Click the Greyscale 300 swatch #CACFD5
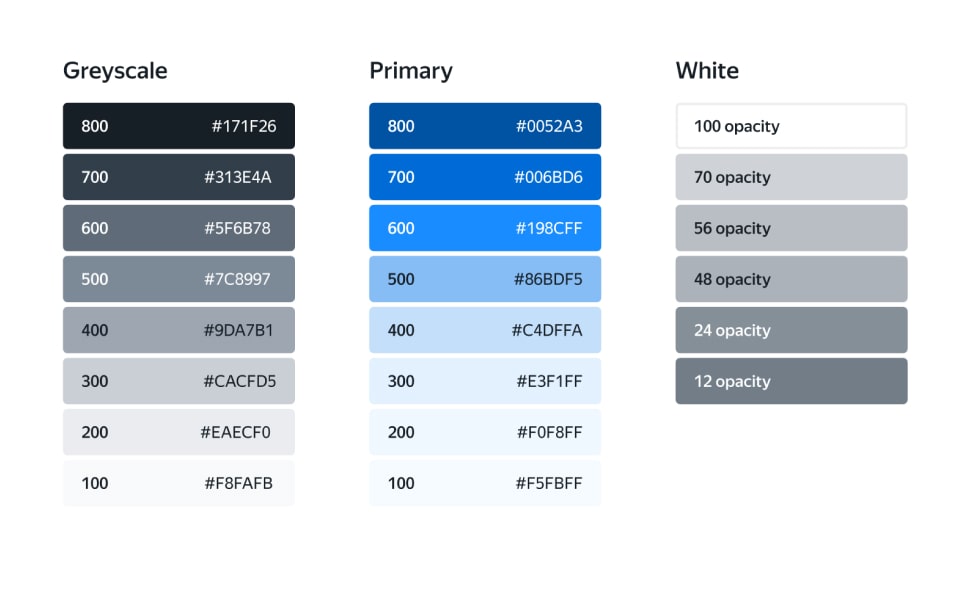 coord(178,381)
